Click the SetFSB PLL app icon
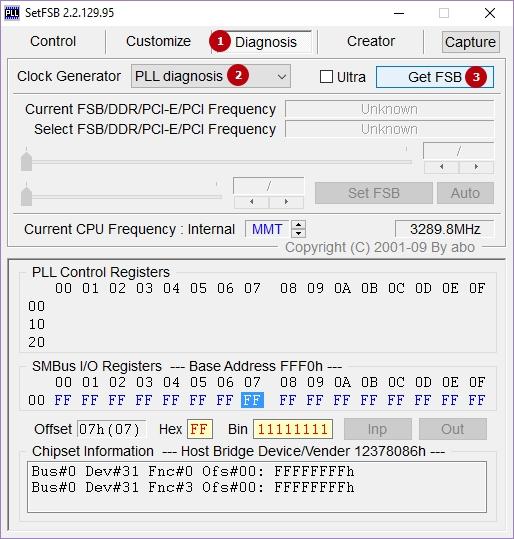 pyautogui.click(x=12, y=13)
